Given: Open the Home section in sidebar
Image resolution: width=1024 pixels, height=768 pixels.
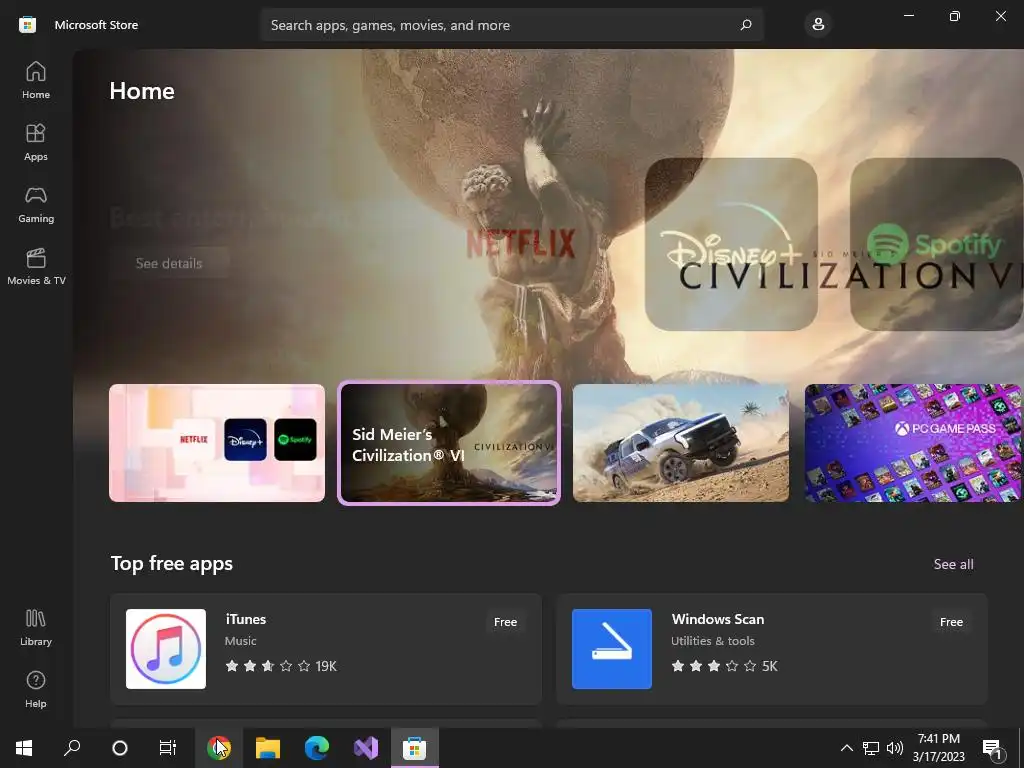Looking at the screenshot, I should pyautogui.click(x=36, y=80).
